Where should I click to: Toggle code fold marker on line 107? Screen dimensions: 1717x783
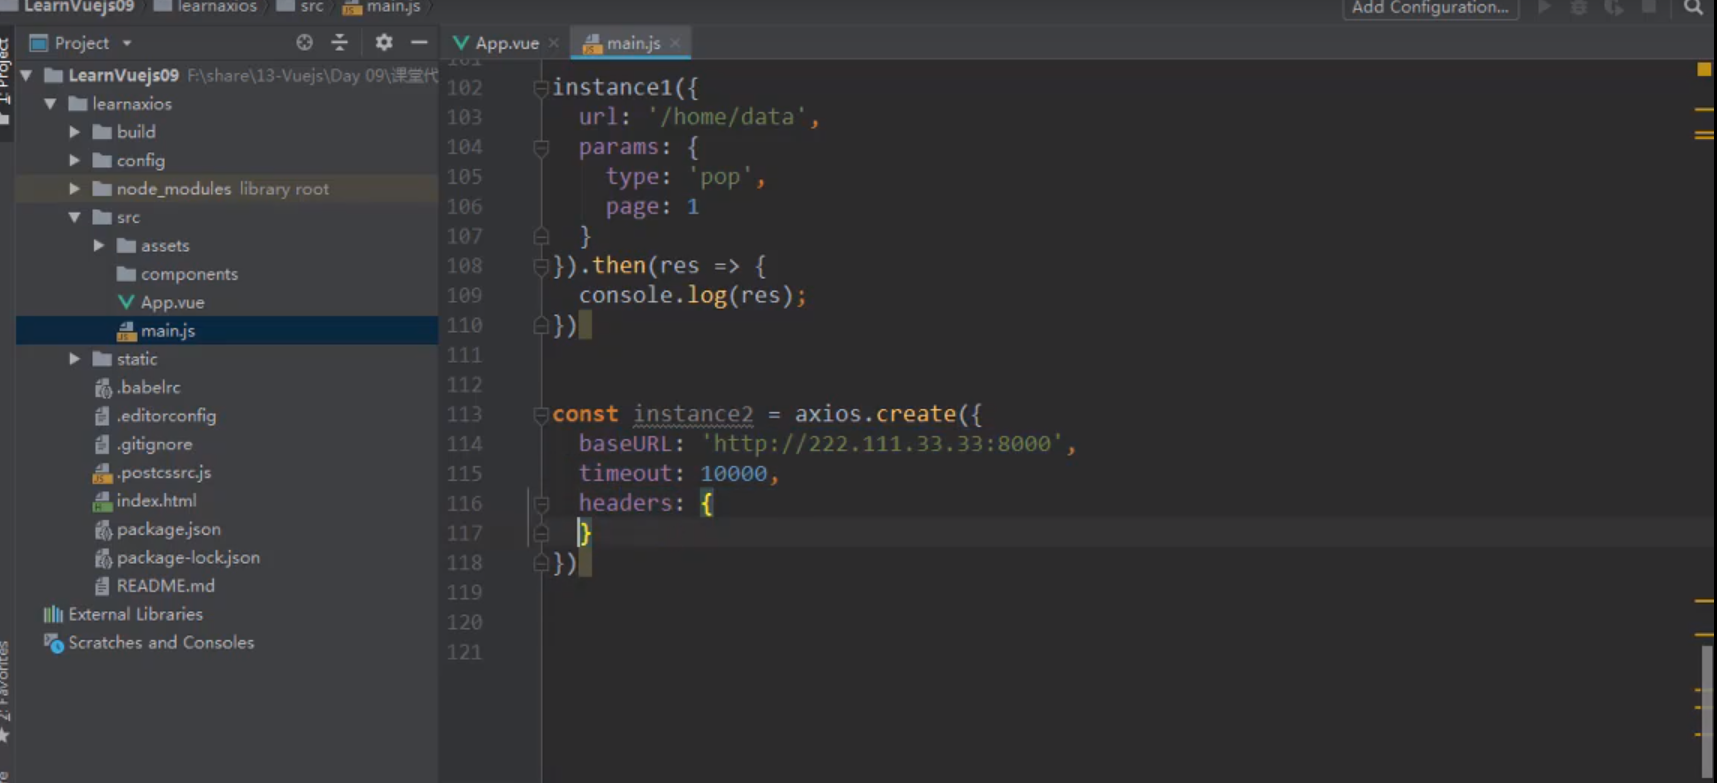(x=541, y=236)
